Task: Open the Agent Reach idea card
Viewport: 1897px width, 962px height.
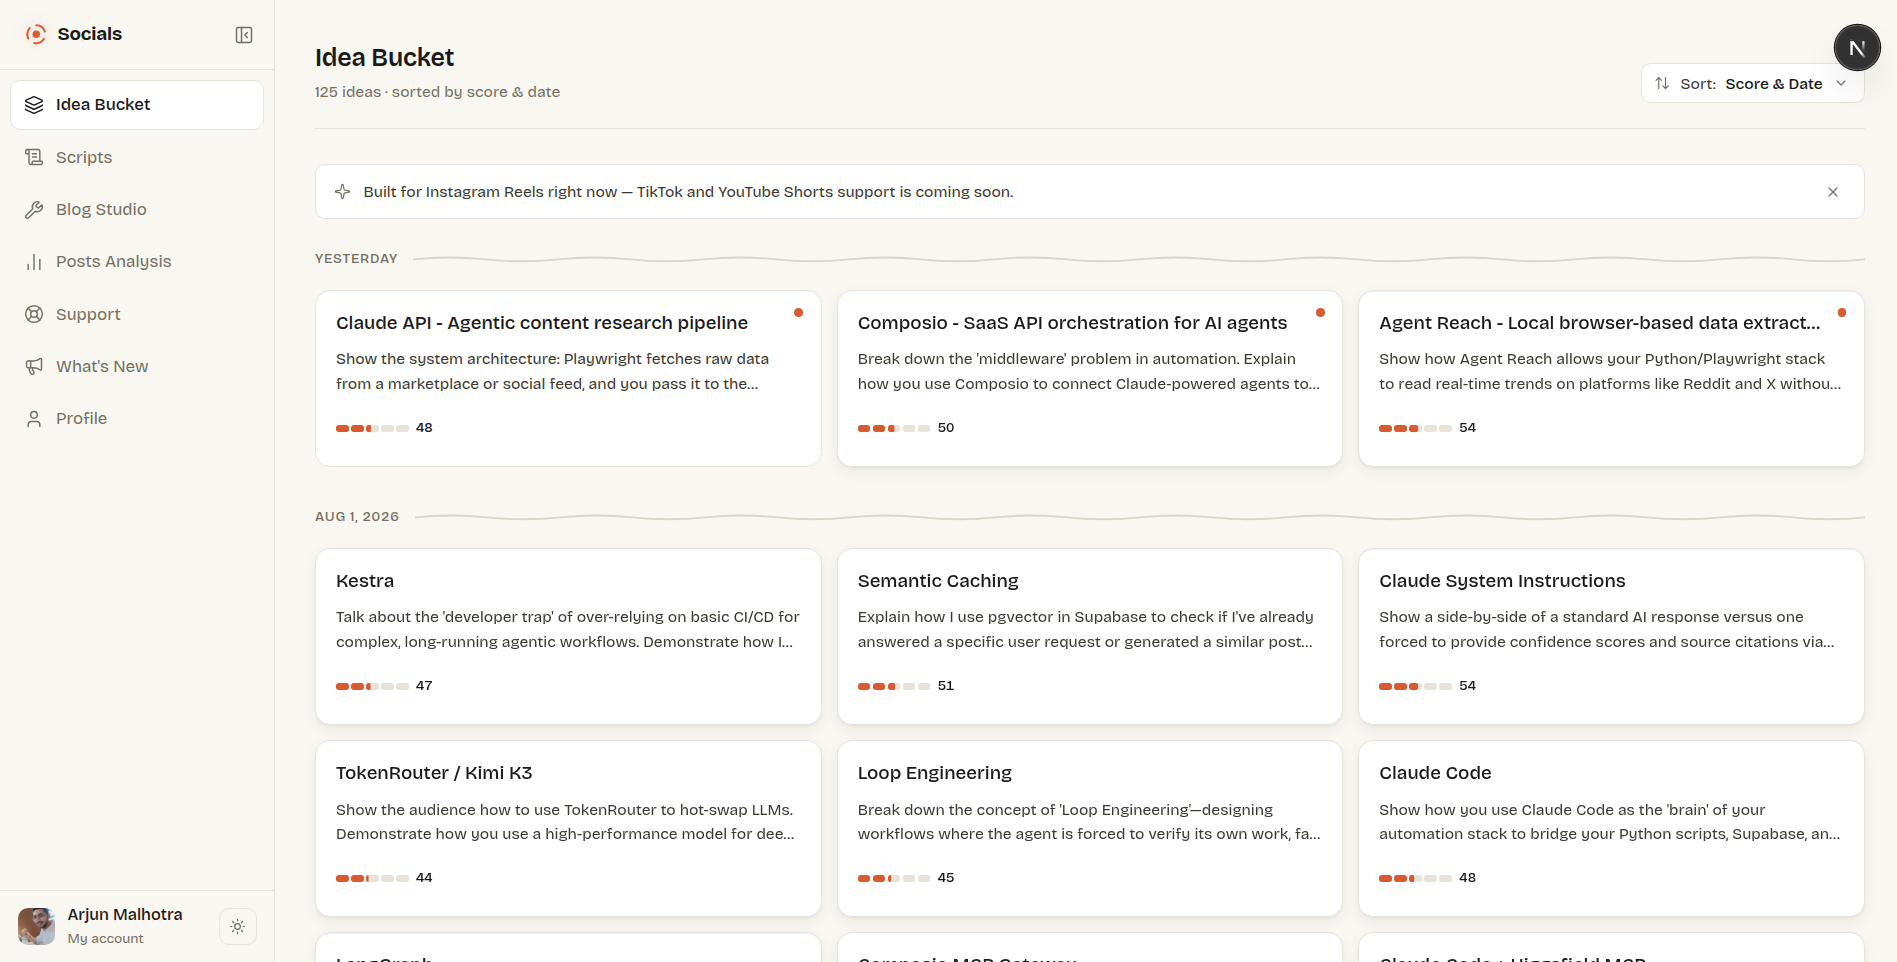Action: (1611, 379)
